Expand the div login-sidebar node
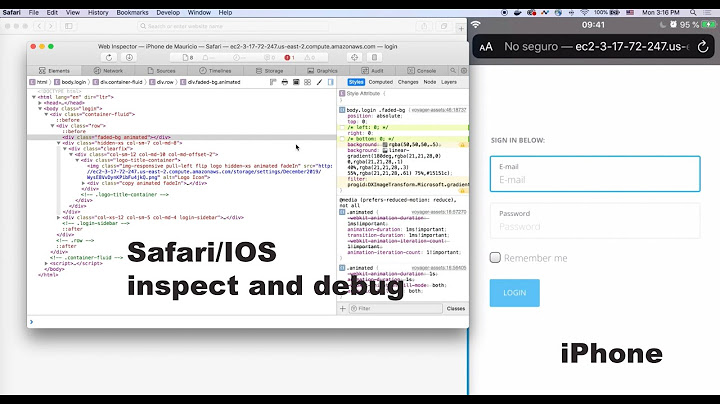The width and height of the screenshot is (720, 404). point(59,218)
